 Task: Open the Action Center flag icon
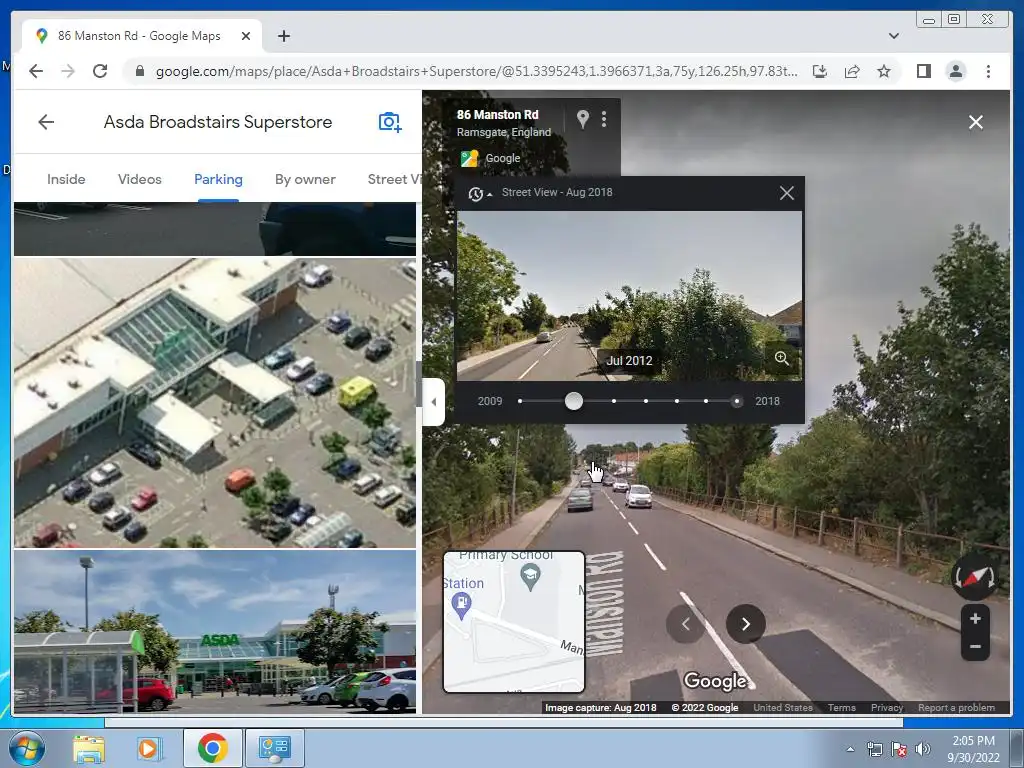(x=899, y=749)
